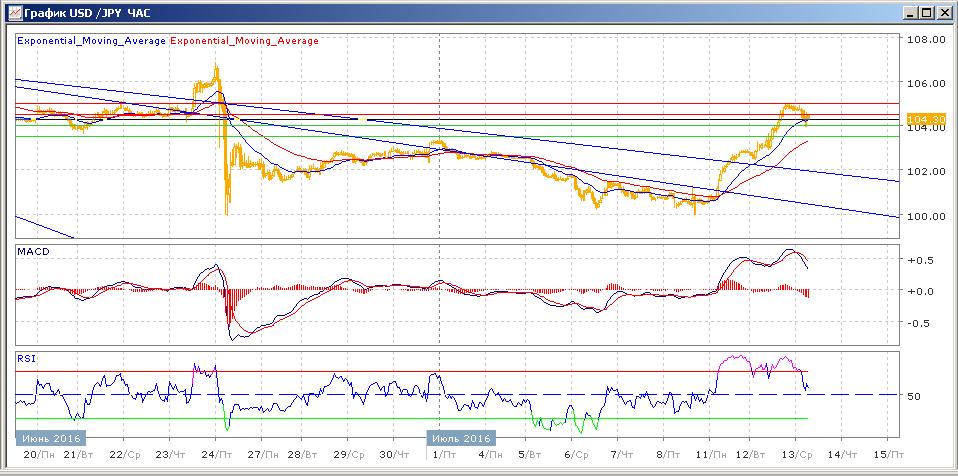This screenshot has height=476, width=958.
Task: Click the 23/Чт date label
Action: pyautogui.click(x=170, y=455)
